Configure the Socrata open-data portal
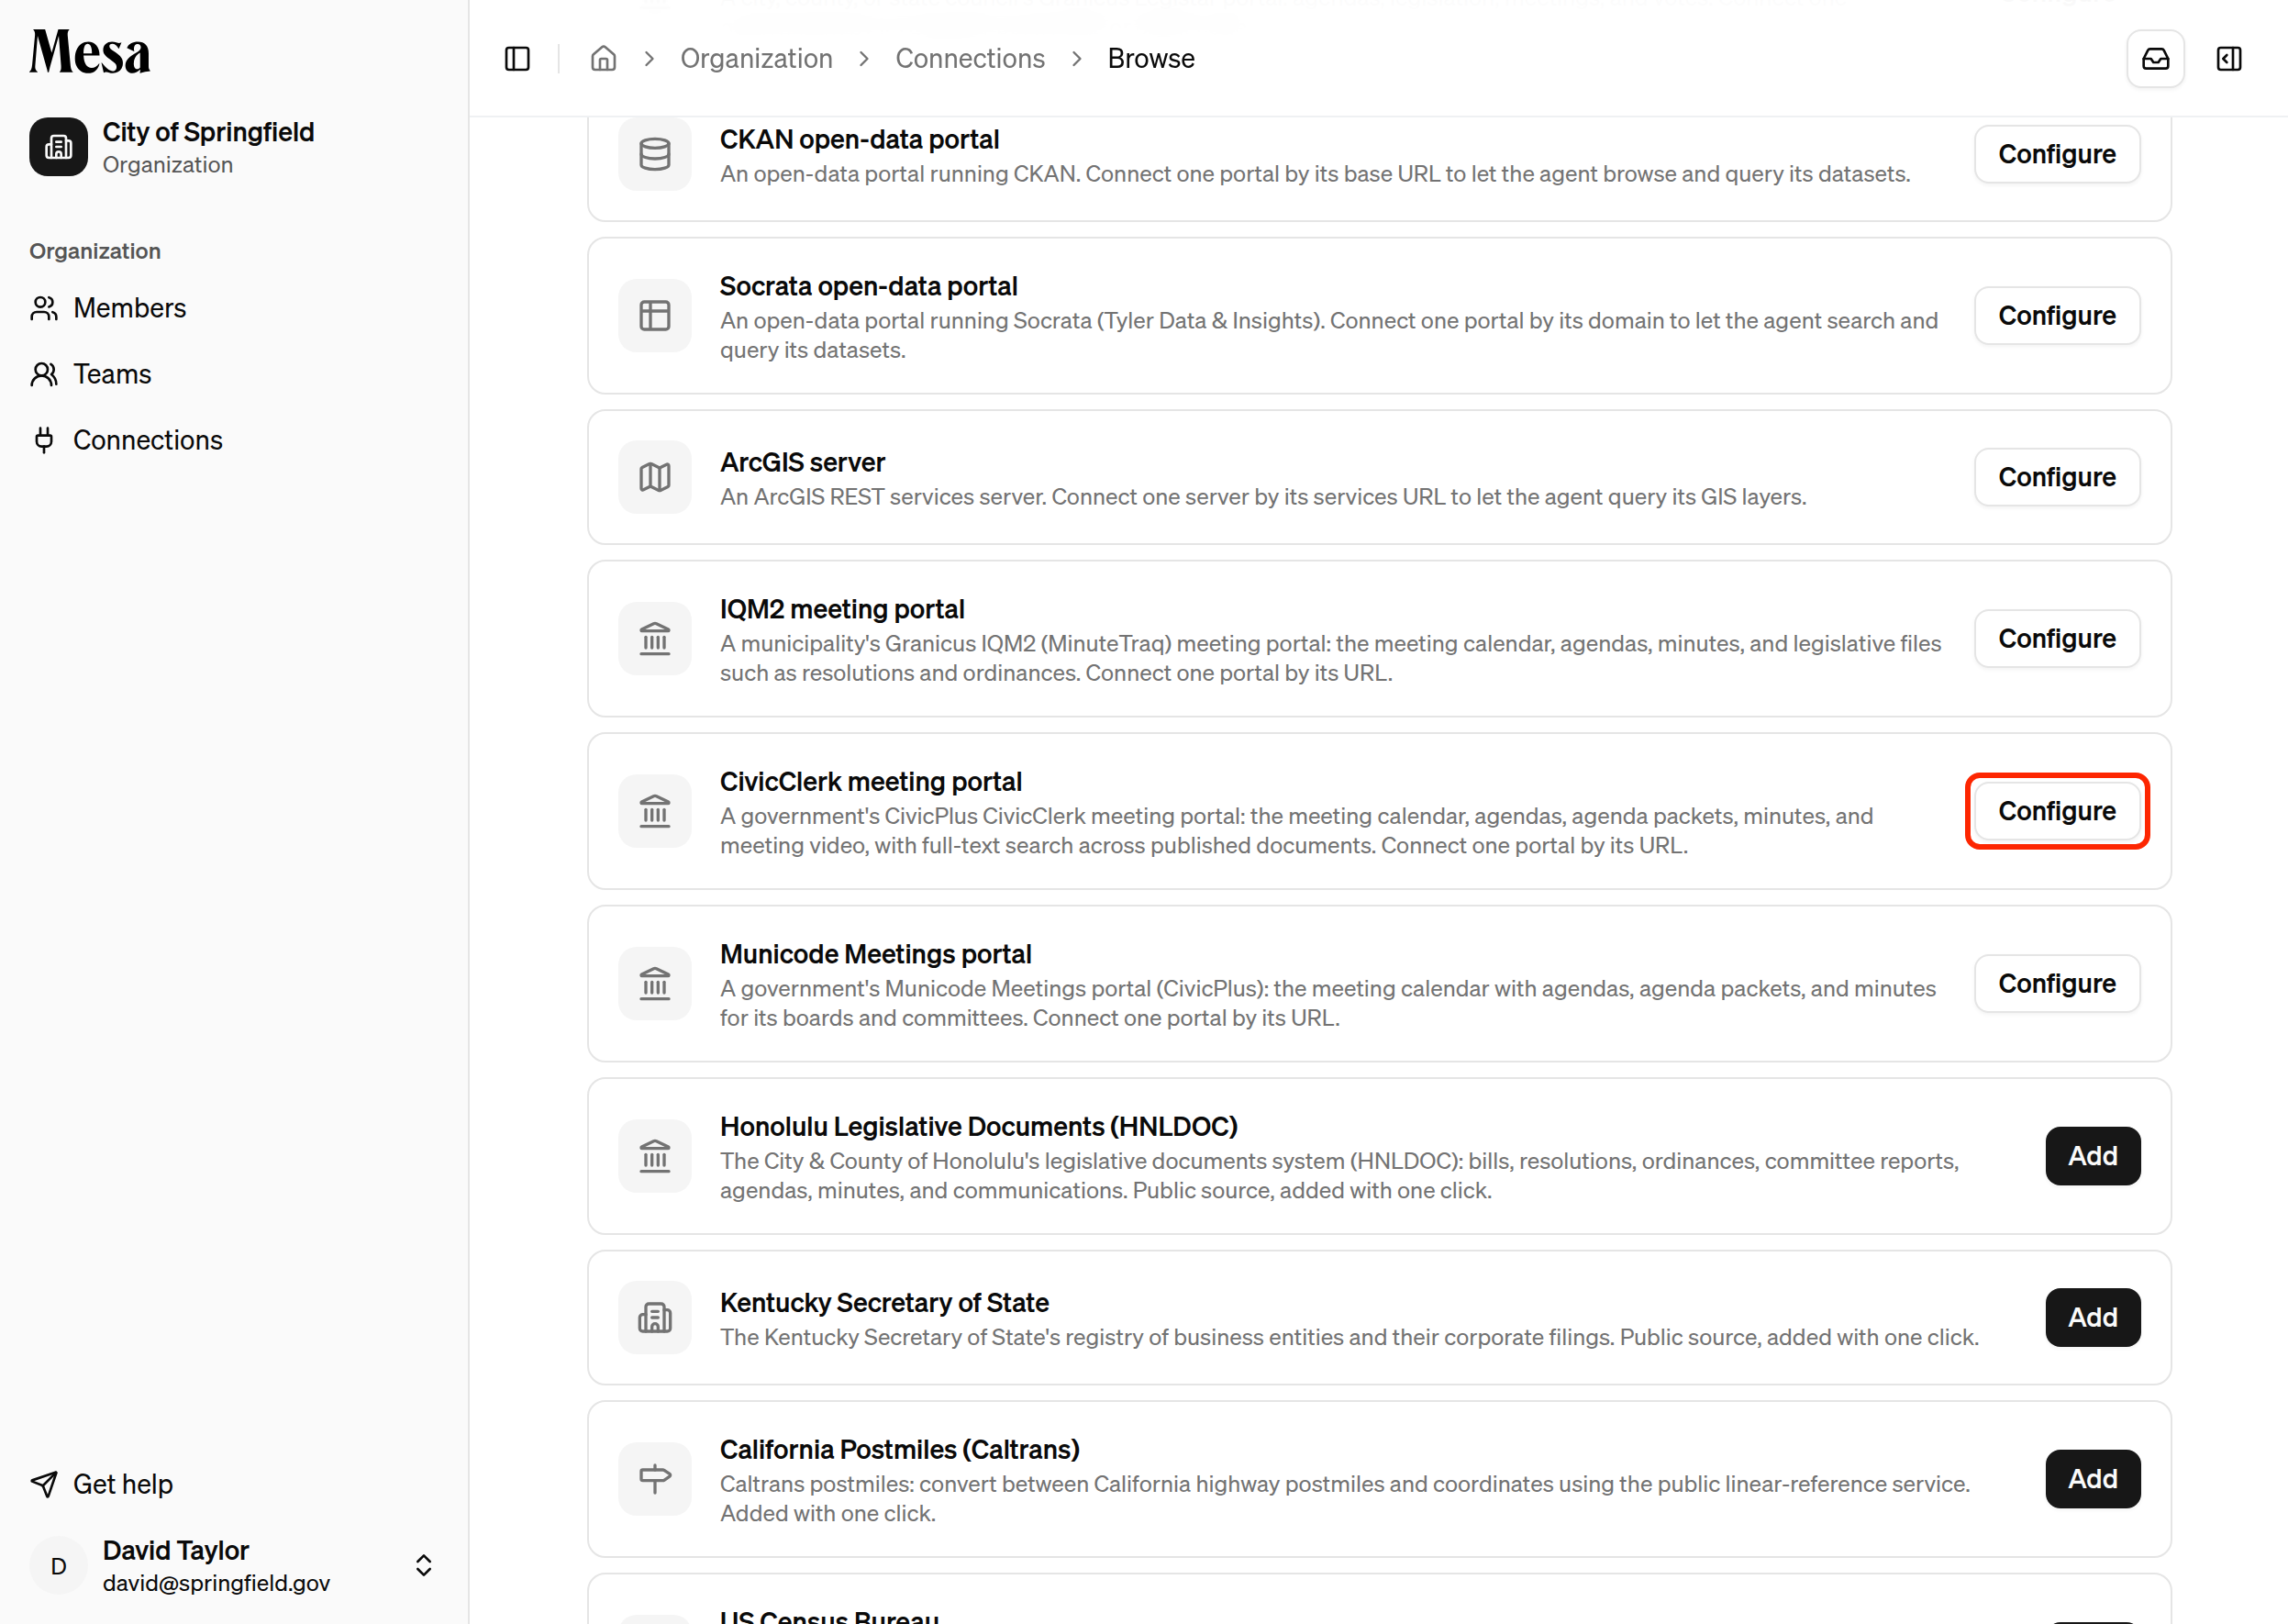This screenshot has width=2288, height=1624. (2057, 316)
